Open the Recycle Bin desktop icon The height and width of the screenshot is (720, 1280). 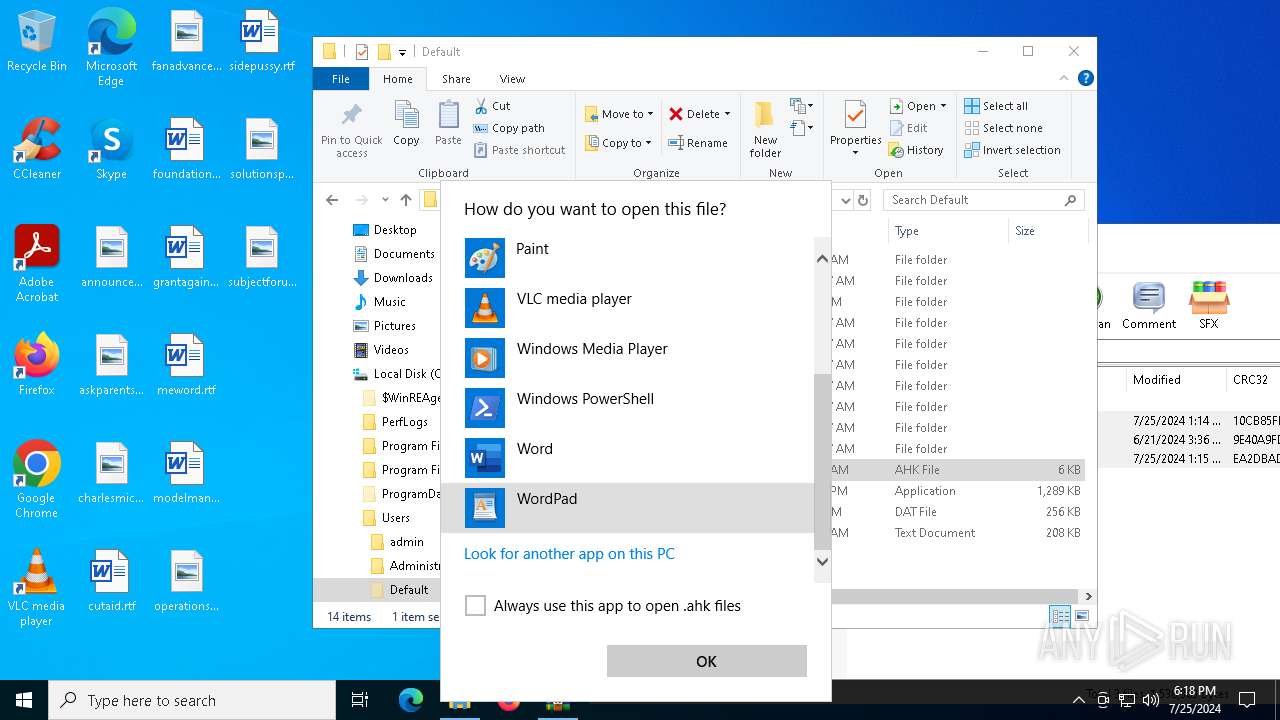click(37, 42)
